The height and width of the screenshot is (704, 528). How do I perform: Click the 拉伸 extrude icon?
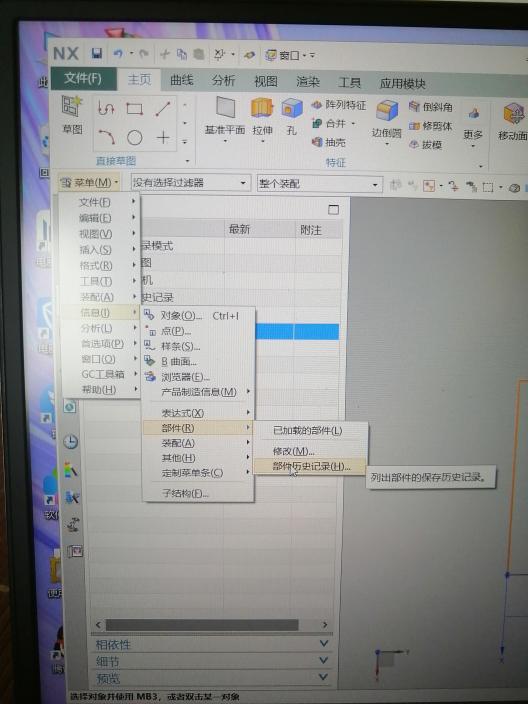point(262,109)
